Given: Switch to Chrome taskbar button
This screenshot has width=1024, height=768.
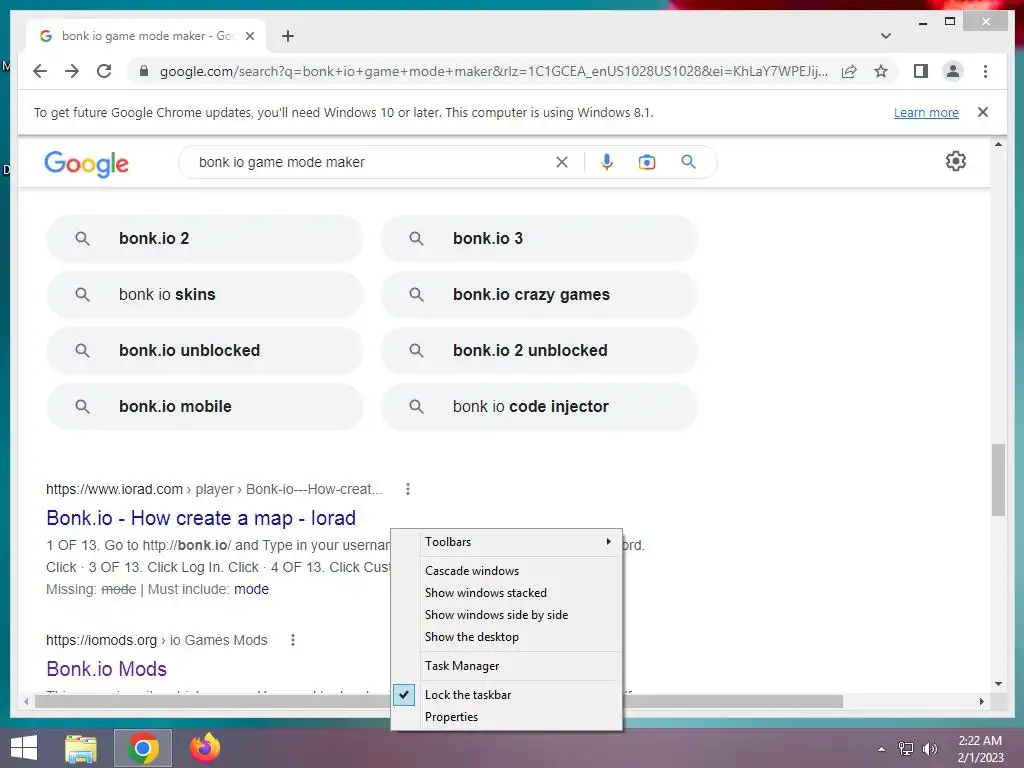Looking at the screenshot, I should (143, 748).
